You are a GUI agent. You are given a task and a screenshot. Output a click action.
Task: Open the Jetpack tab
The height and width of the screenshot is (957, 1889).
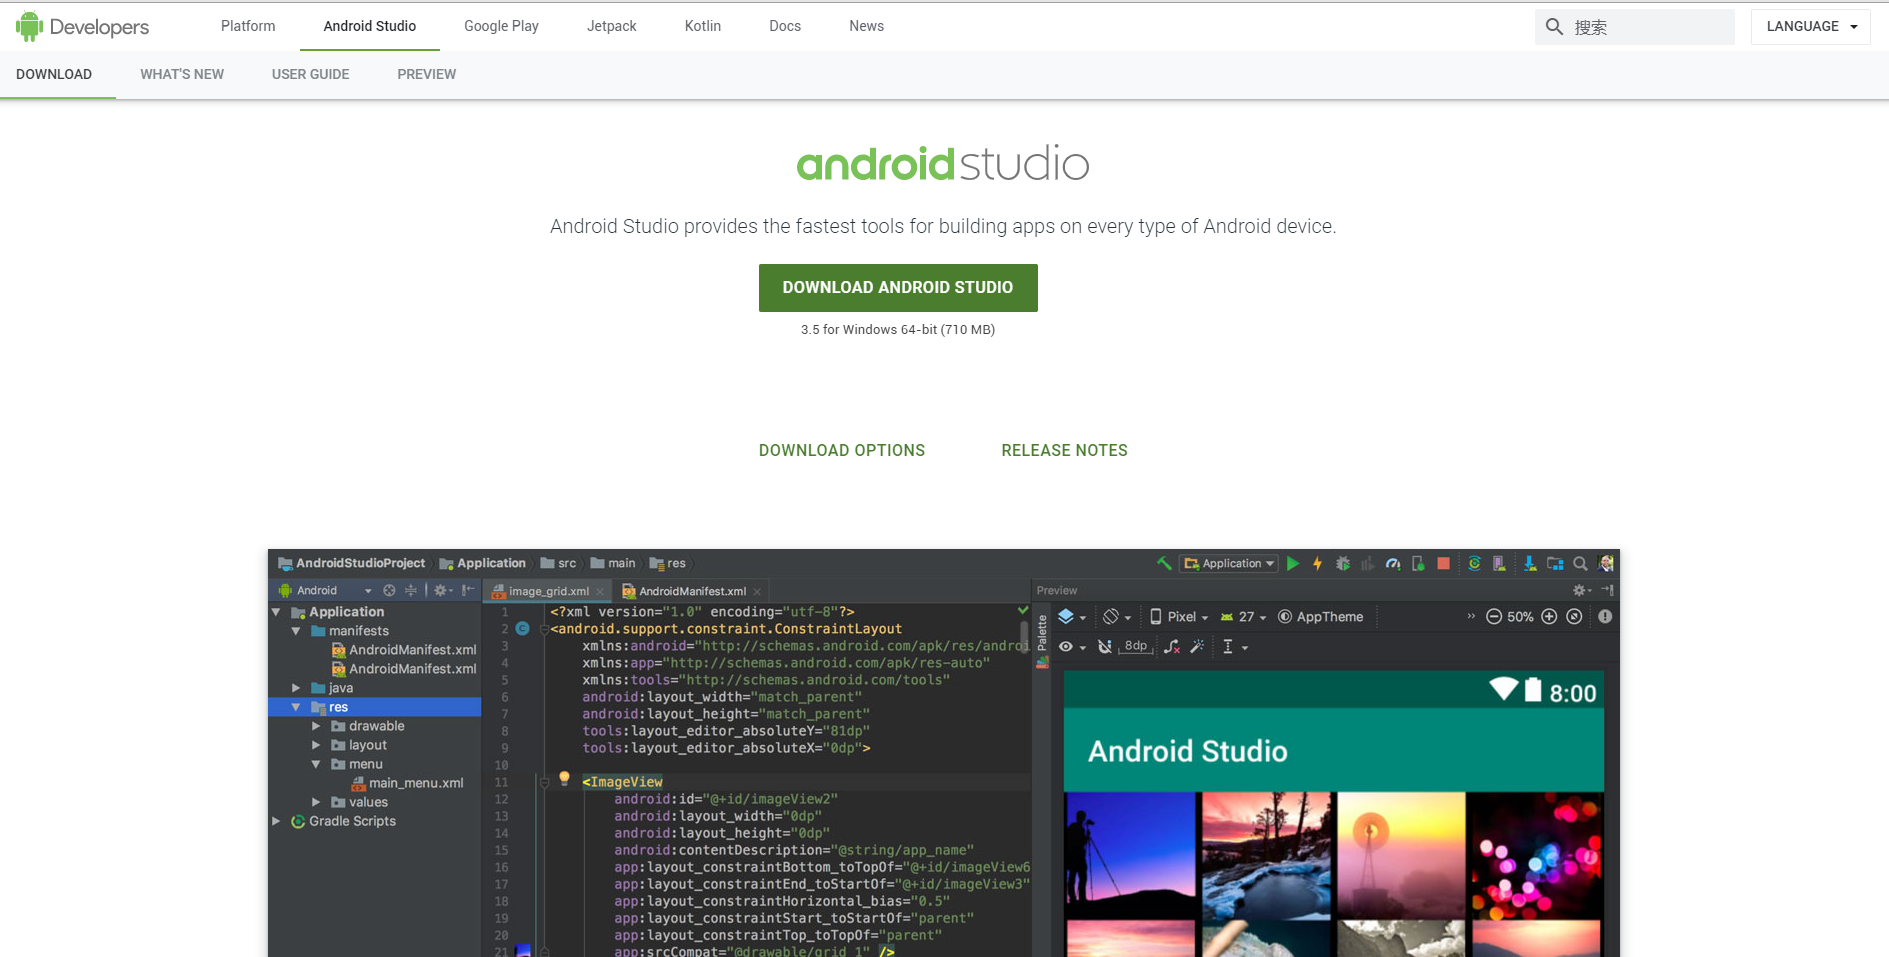click(611, 26)
